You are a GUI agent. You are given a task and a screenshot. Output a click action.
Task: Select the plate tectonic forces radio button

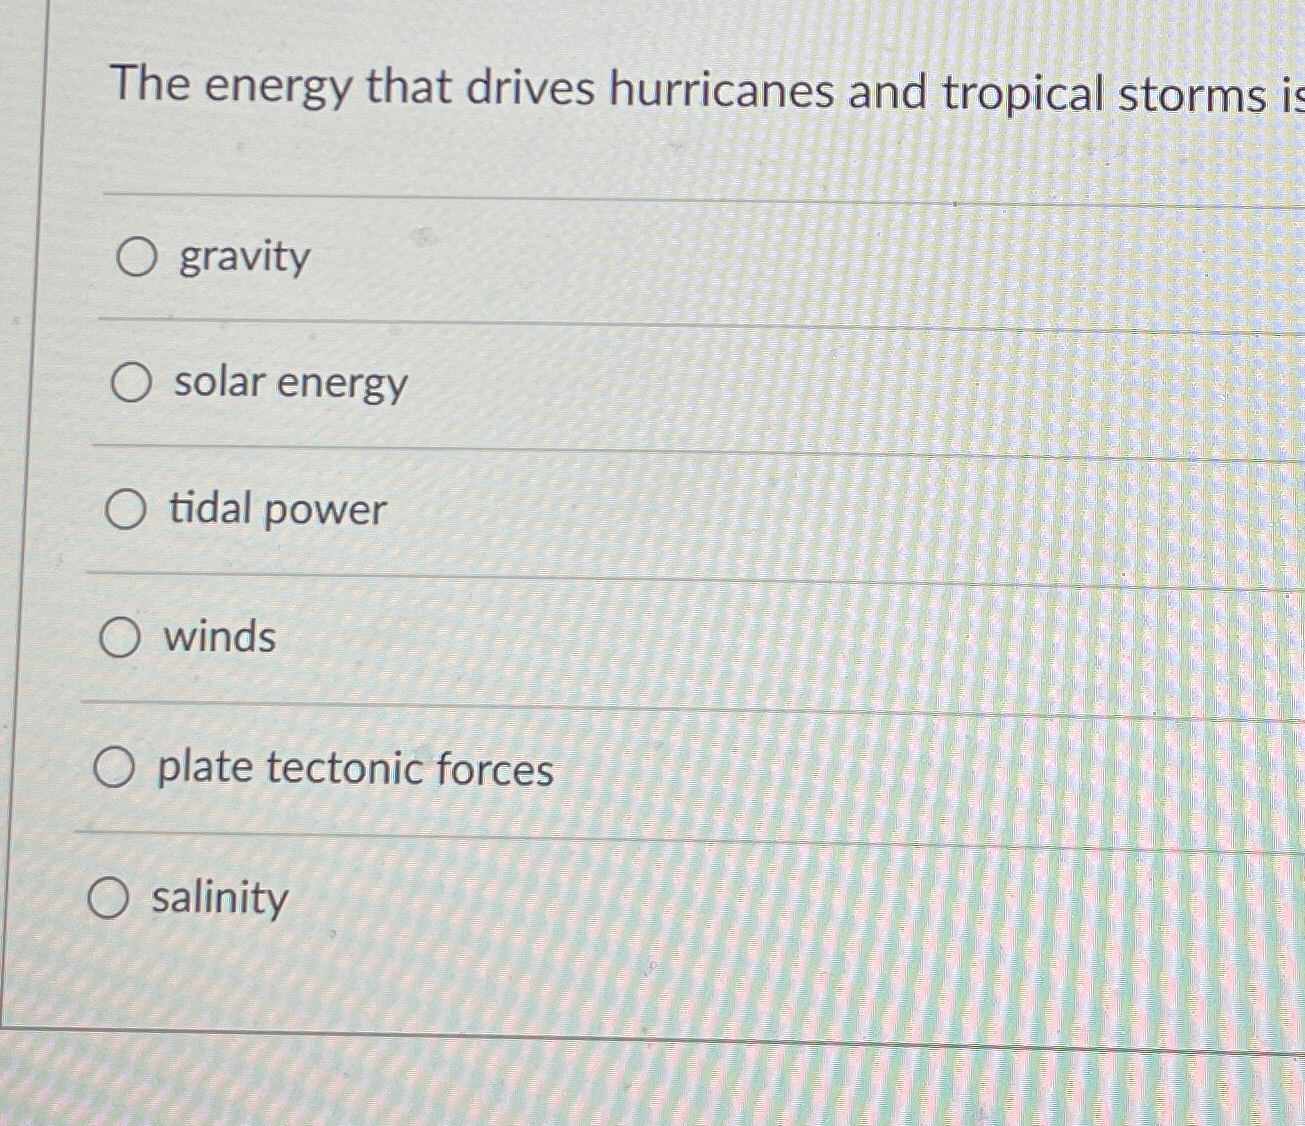click(115, 768)
